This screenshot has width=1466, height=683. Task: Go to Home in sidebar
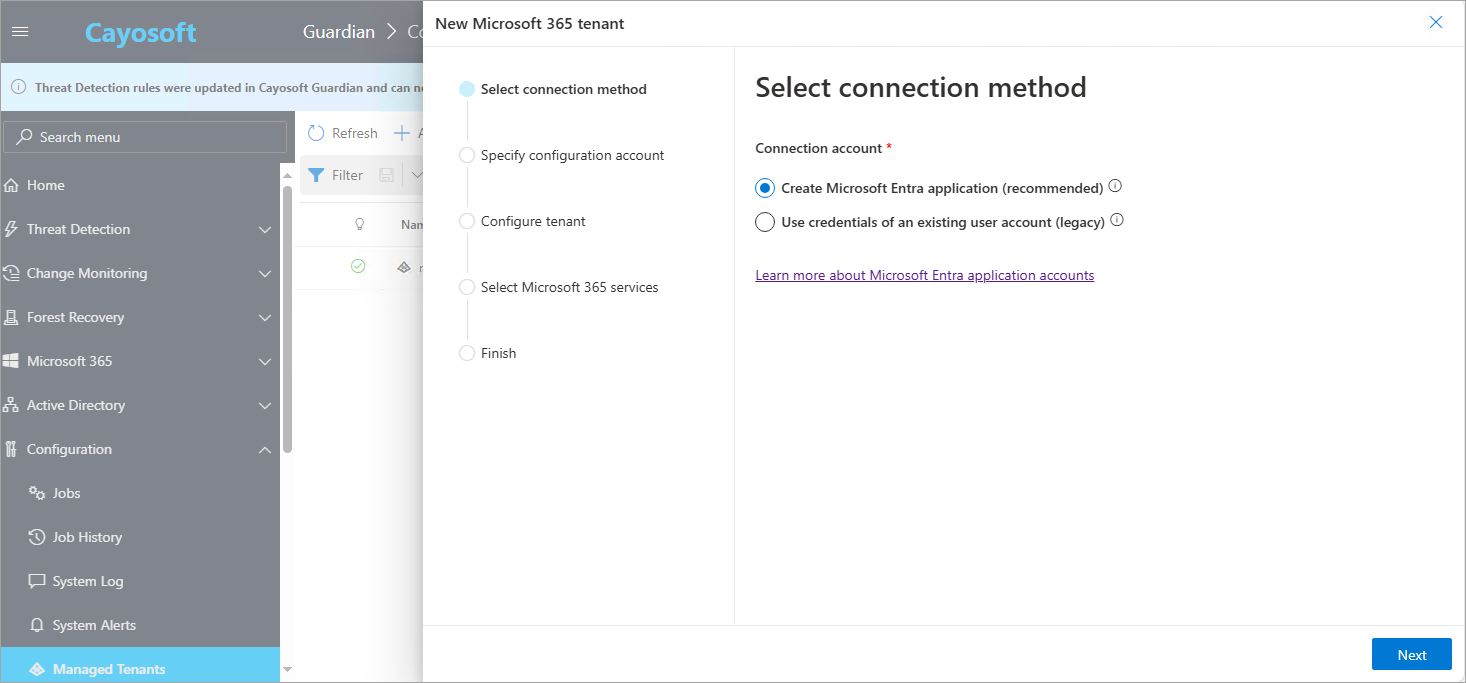(140, 185)
